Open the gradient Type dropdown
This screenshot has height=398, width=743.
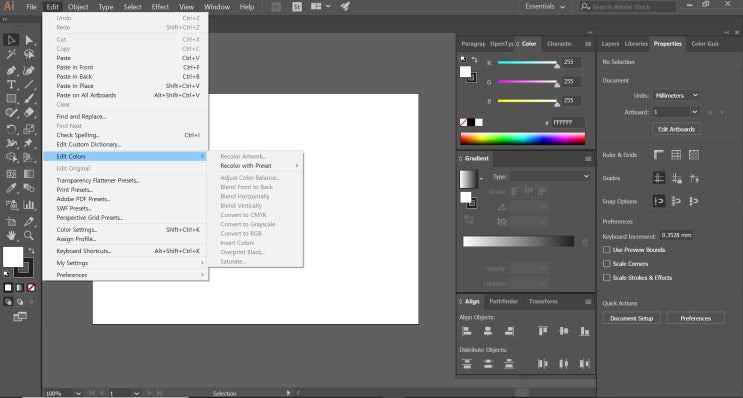pos(550,176)
